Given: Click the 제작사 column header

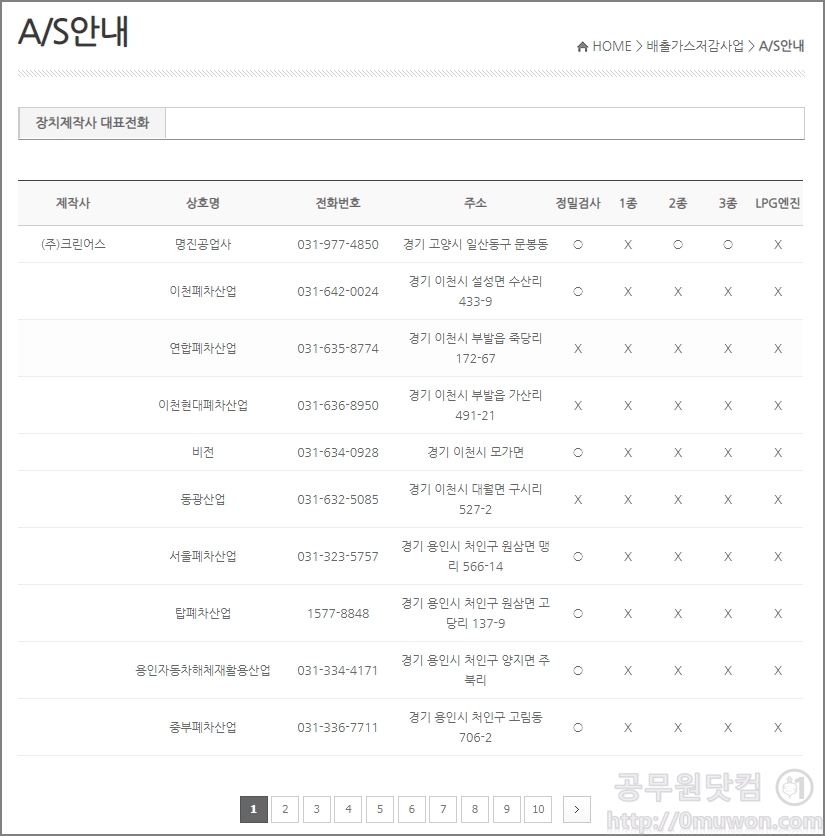Looking at the screenshot, I should [73, 203].
